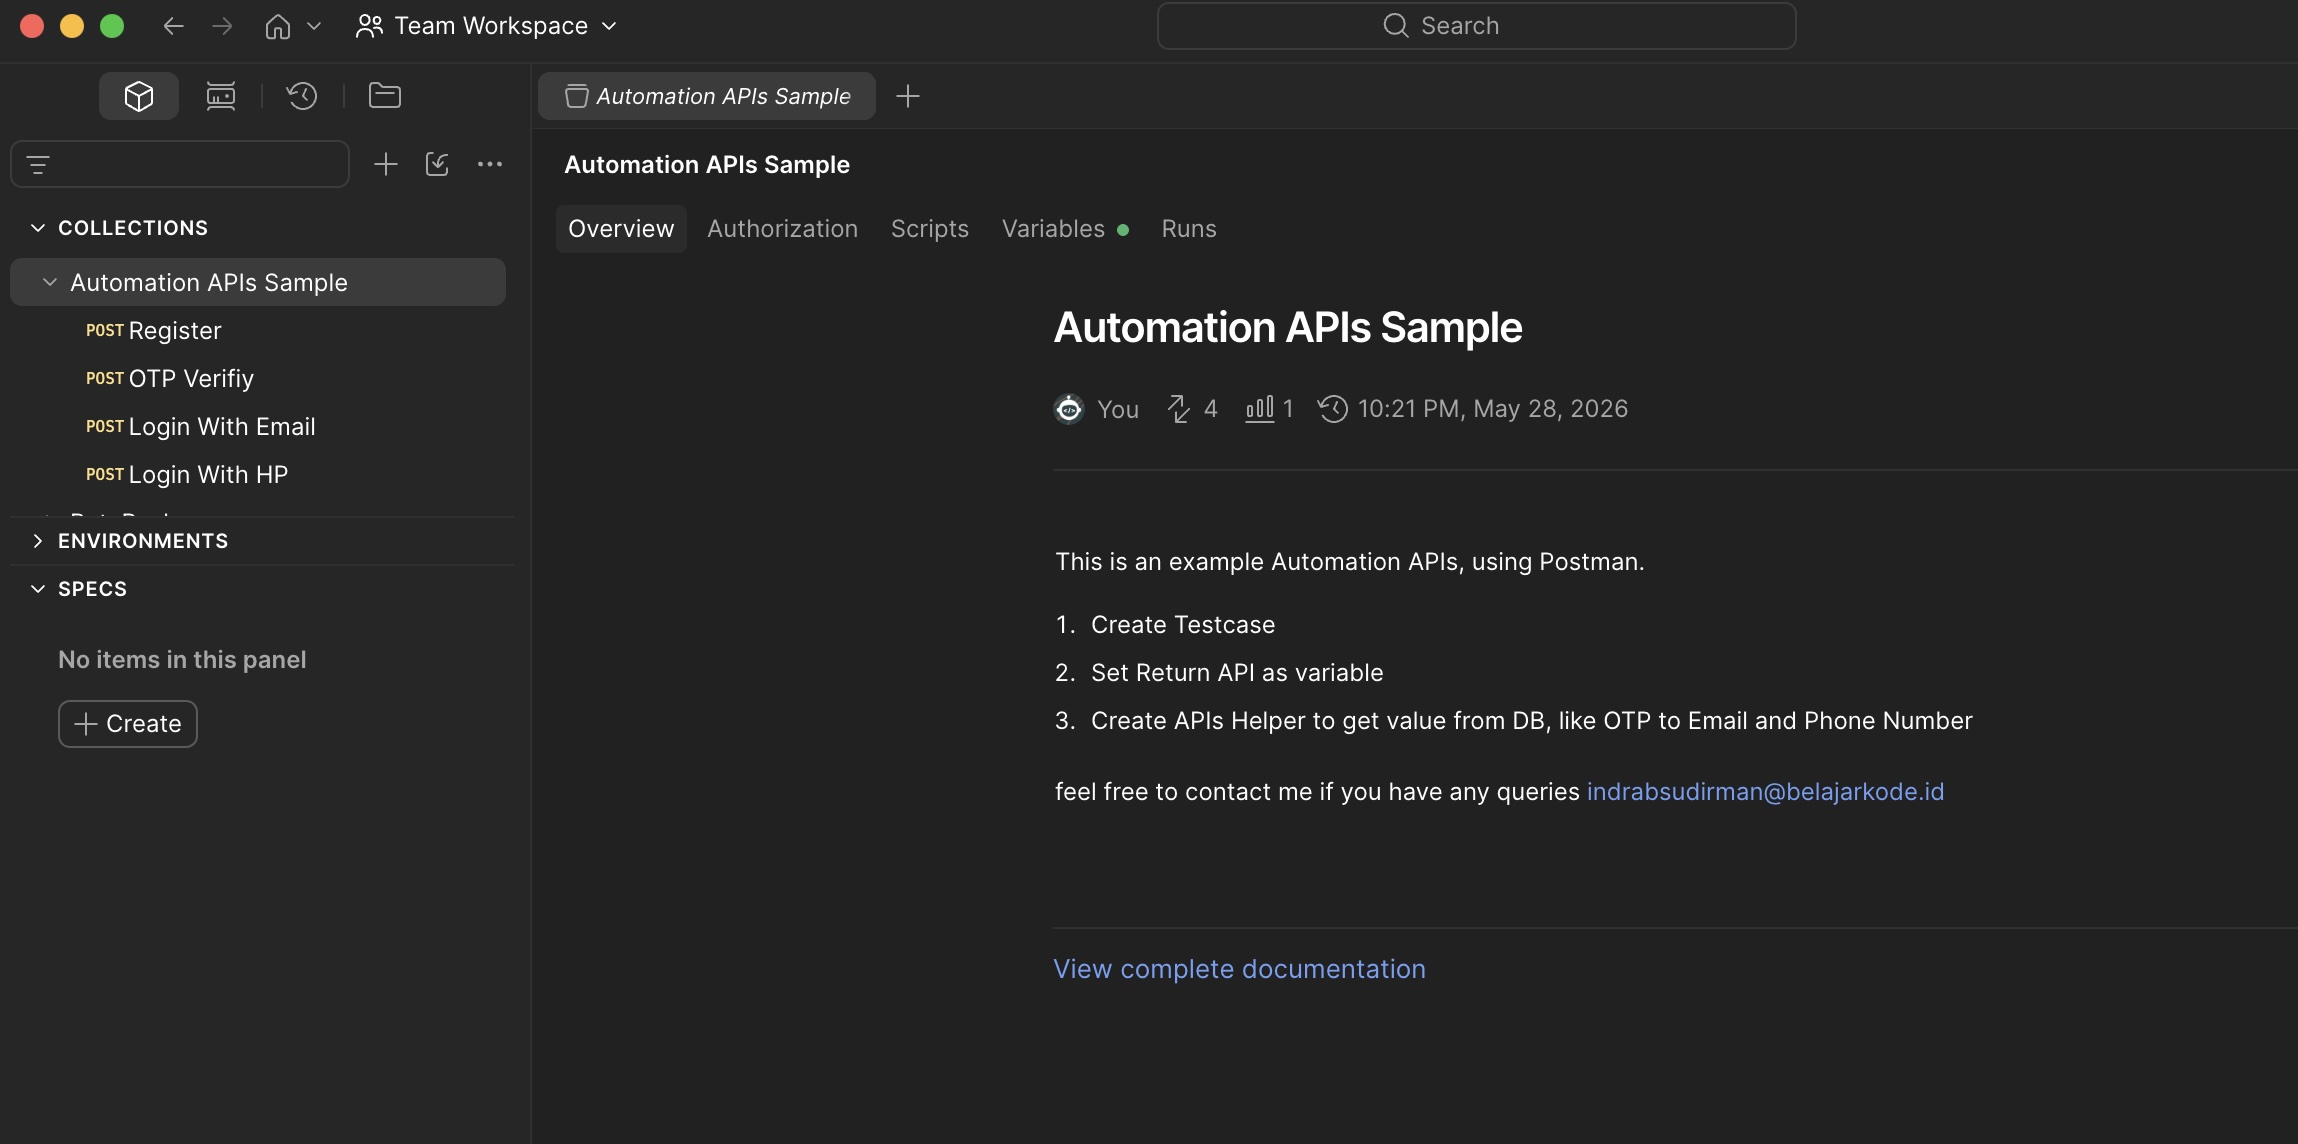Open the History clock icon
Image resolution: width=2298 pixels, height=1144 pixels.
tap(302, 96)
